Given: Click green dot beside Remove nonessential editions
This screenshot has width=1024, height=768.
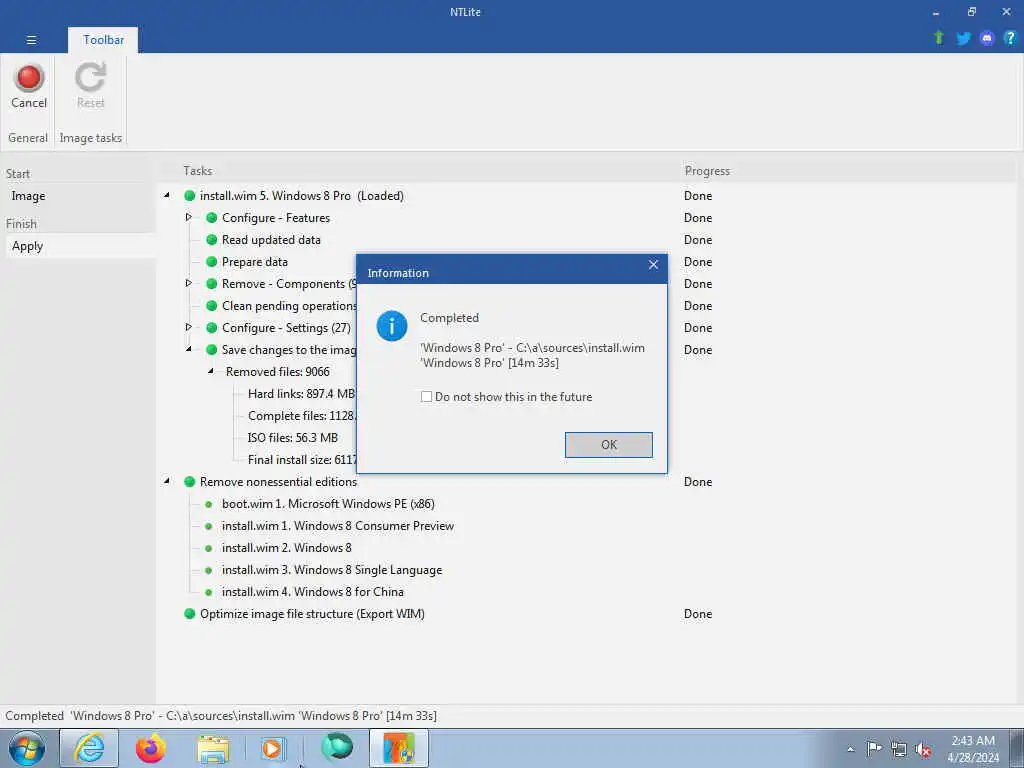Looking at the screenshot, I should pos(189,482).
